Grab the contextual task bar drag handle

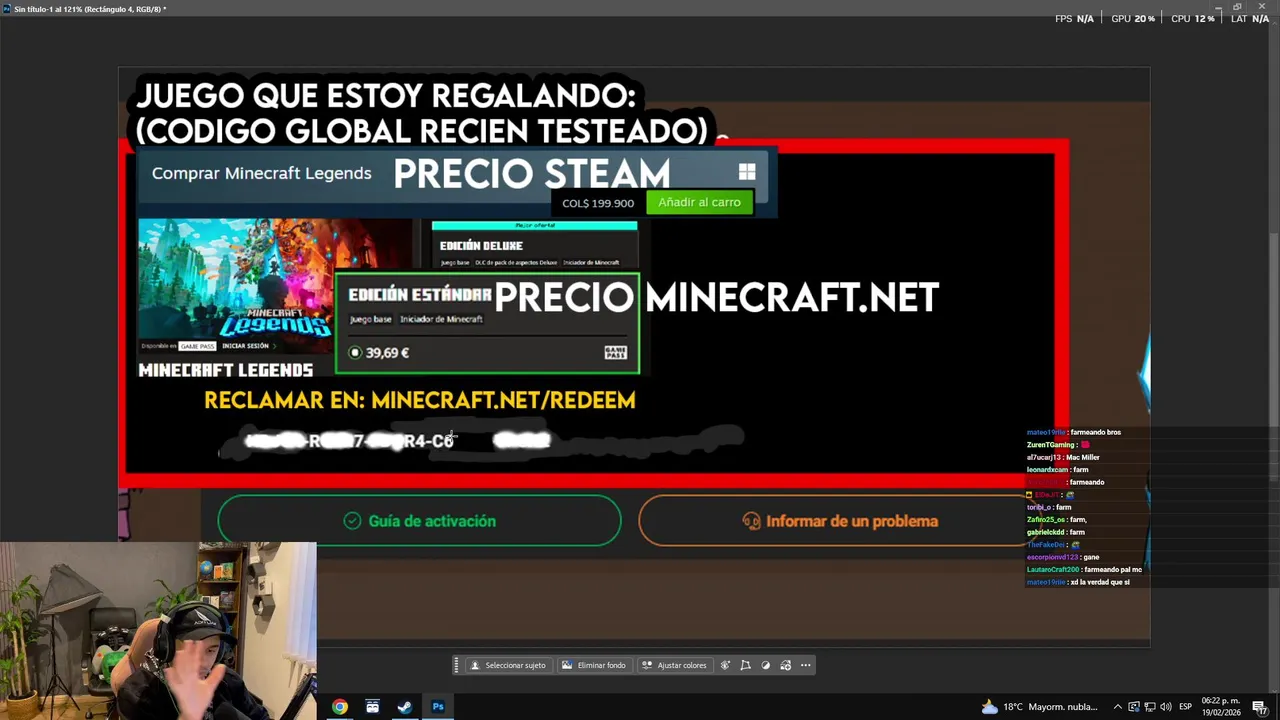[457, 665]
